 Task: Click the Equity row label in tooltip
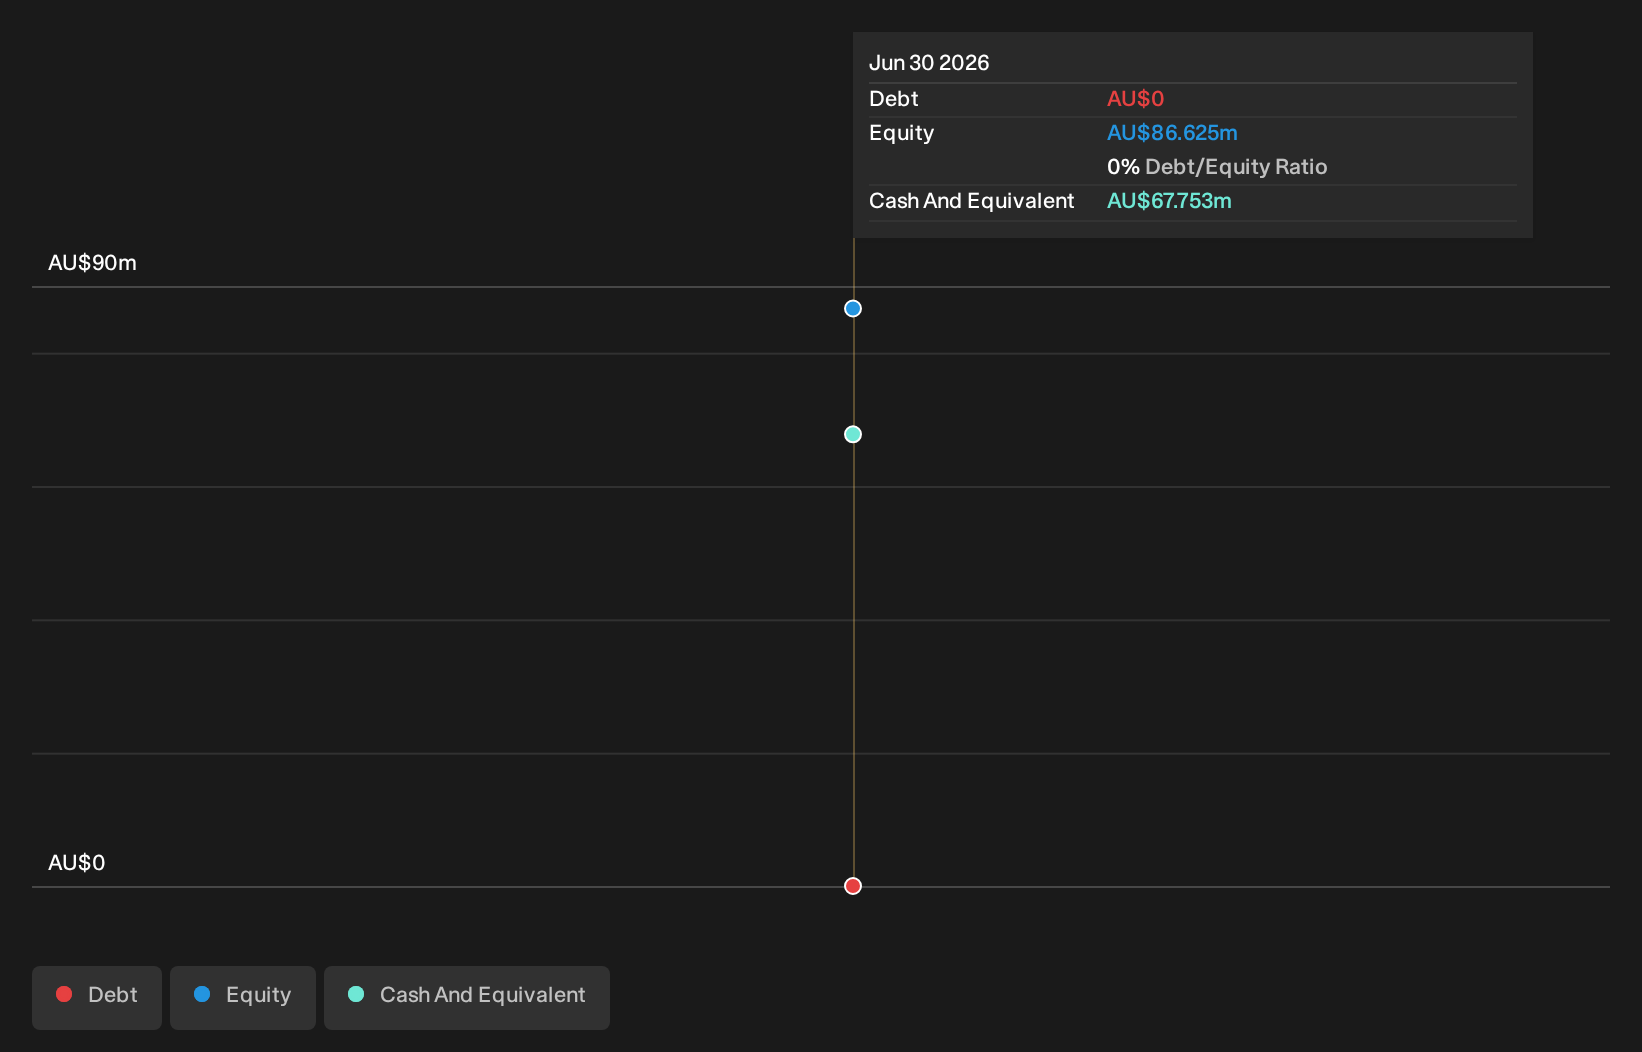[x=901, y=133]
